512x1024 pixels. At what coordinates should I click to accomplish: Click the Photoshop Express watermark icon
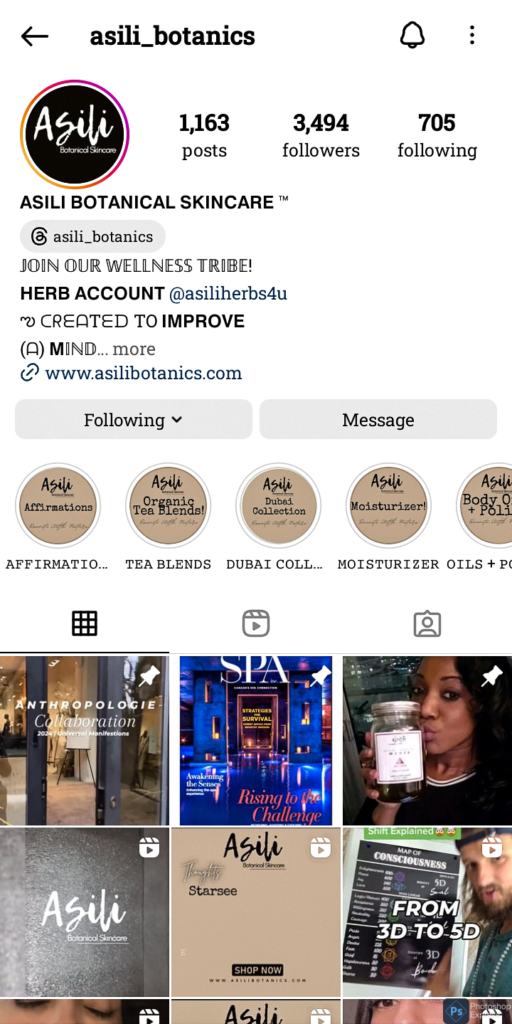(x=458, y=1010)
